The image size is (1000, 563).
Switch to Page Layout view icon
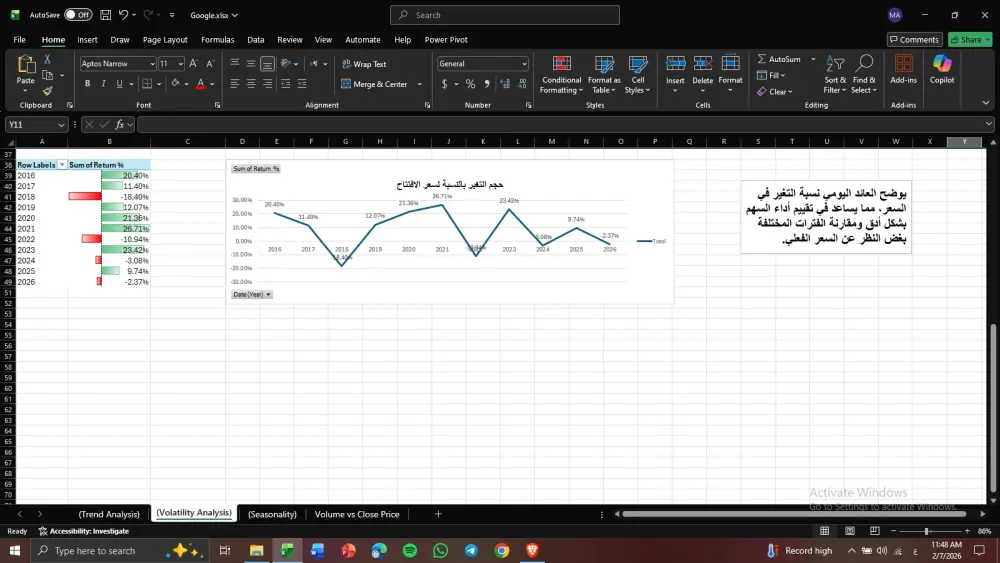click(850, 531)
